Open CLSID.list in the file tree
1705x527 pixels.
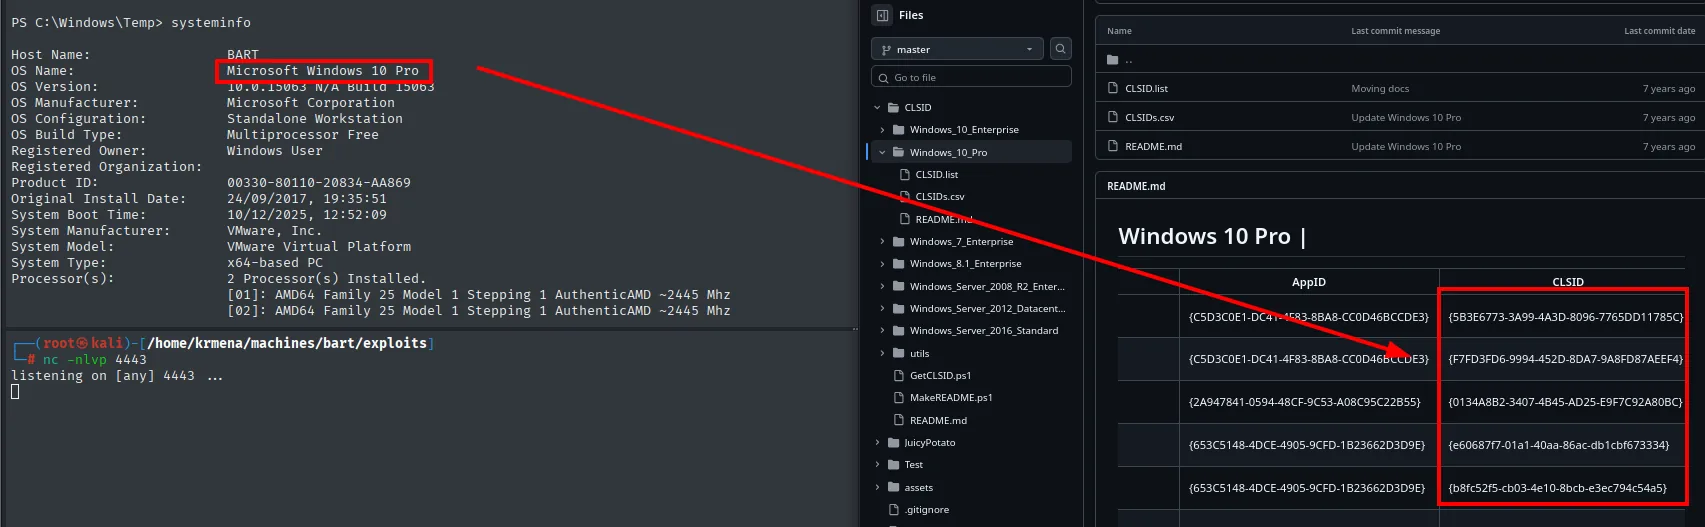pos(936,174)
